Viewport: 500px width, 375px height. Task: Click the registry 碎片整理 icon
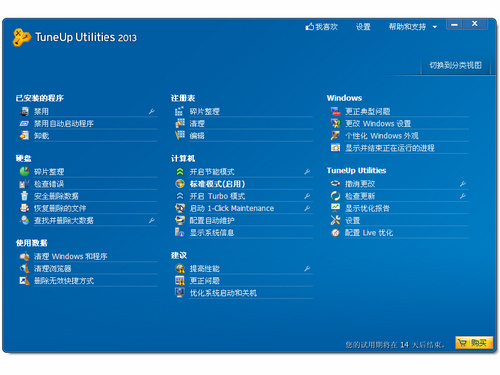point(179,111)
